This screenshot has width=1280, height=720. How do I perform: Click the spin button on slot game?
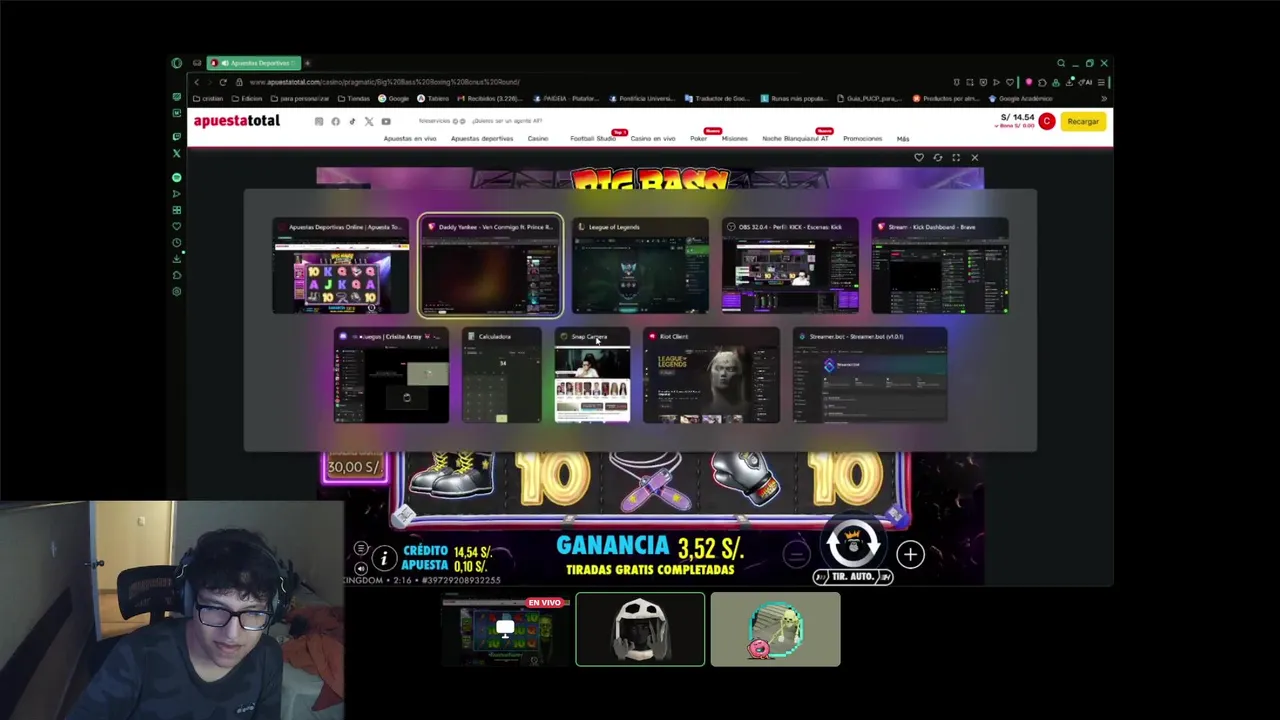(x=853, y=545)
